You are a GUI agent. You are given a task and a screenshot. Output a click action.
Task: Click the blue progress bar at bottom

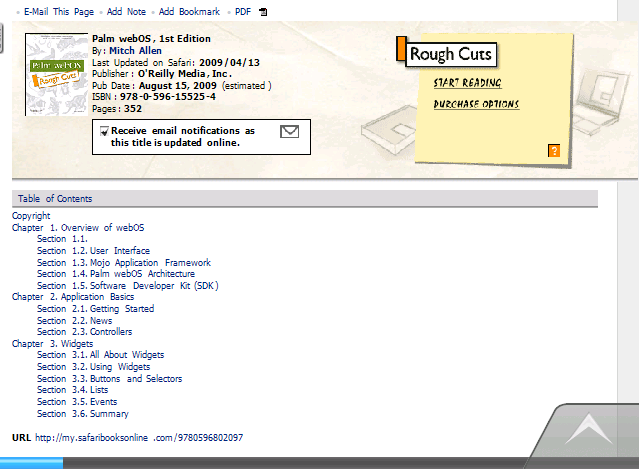[x=31, y=463]
